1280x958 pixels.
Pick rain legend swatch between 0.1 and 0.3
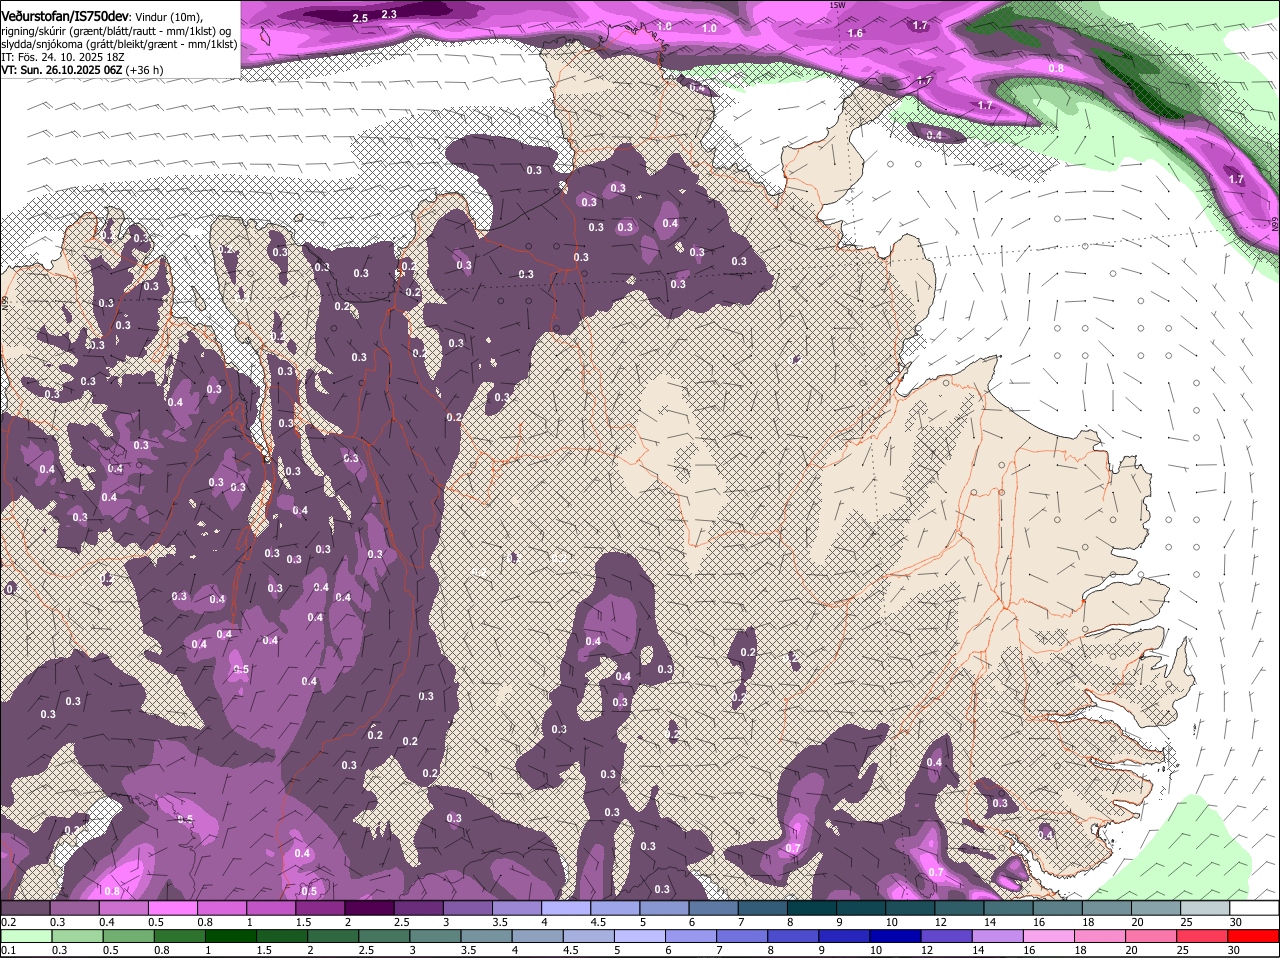[26, 936]
